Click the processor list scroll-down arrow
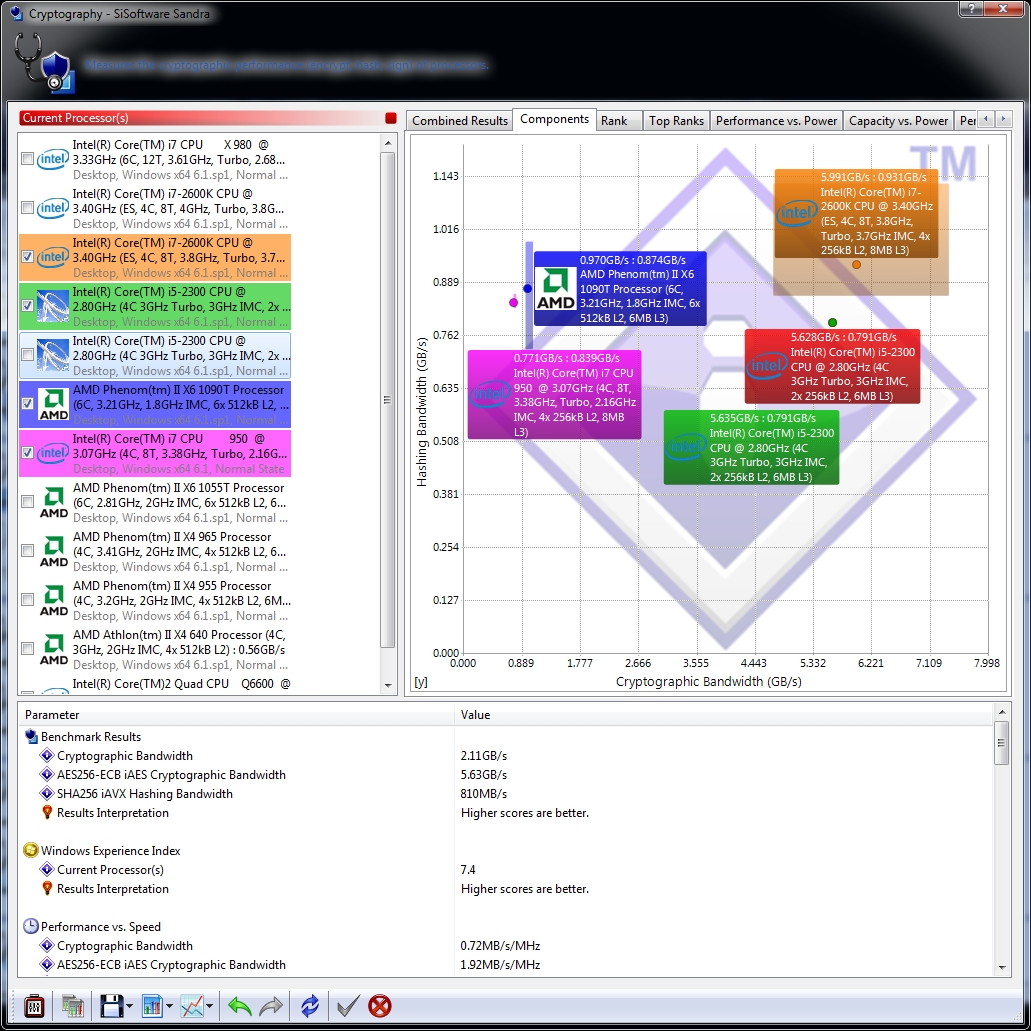The width and height of the screenshot is (1031, 1031). (388, 685)
